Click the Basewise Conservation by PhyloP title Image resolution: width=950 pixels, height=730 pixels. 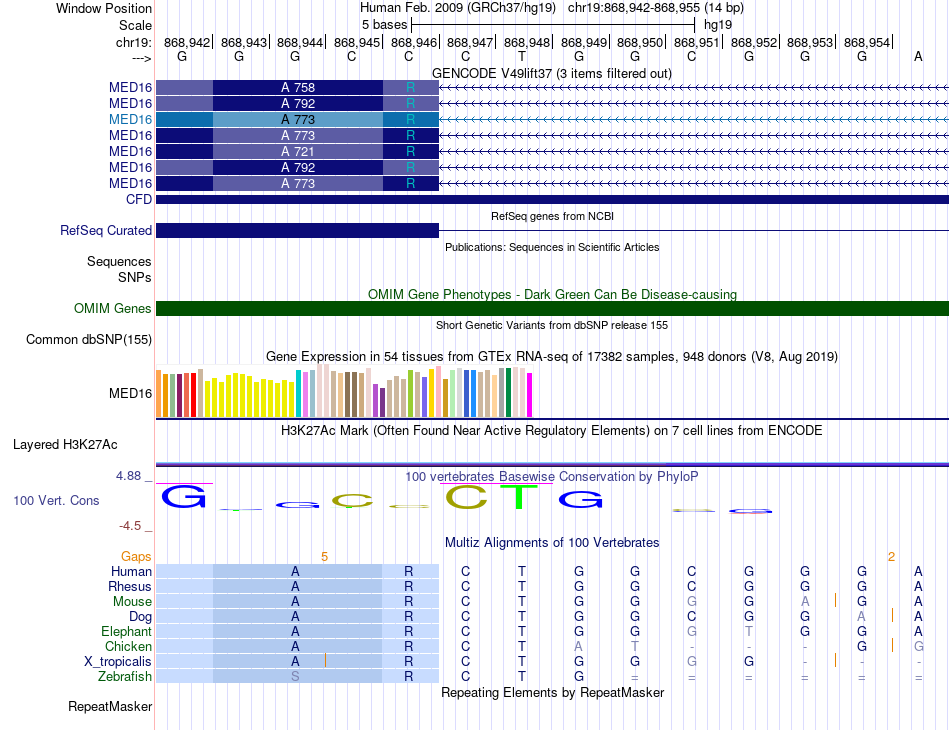[x=552, y=477]
